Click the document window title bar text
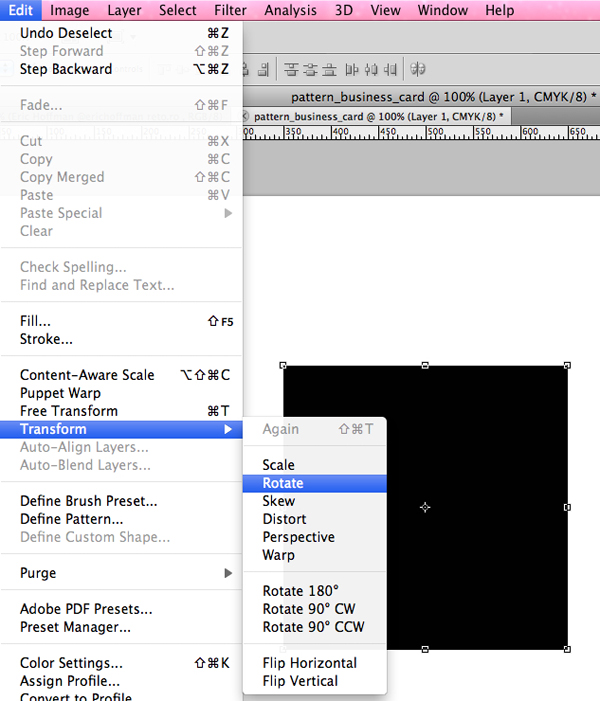 (444, 97)
